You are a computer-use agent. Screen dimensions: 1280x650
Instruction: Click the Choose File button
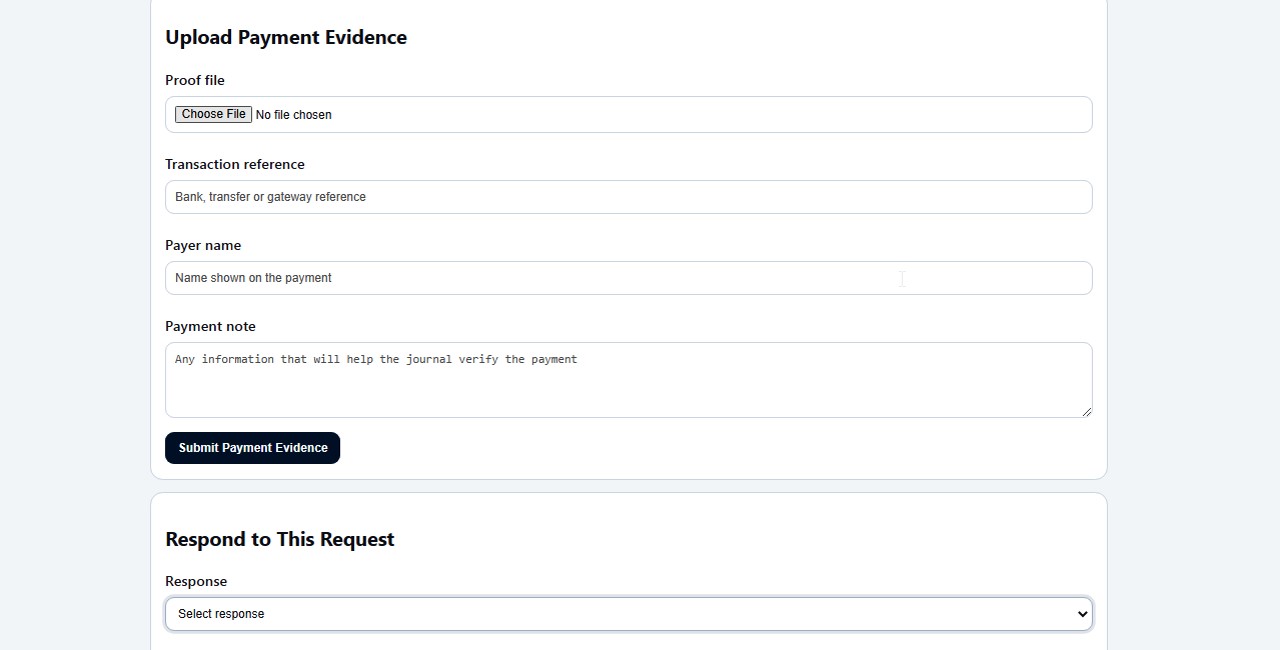(213, 114)
